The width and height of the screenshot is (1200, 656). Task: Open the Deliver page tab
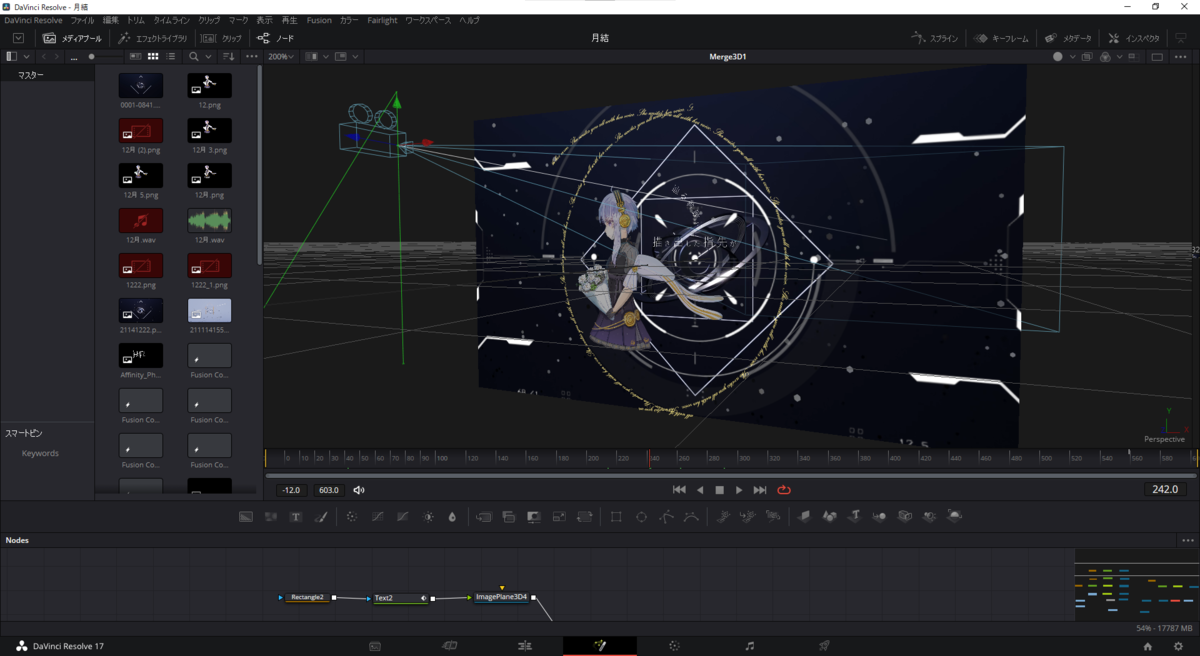[825, 646]
